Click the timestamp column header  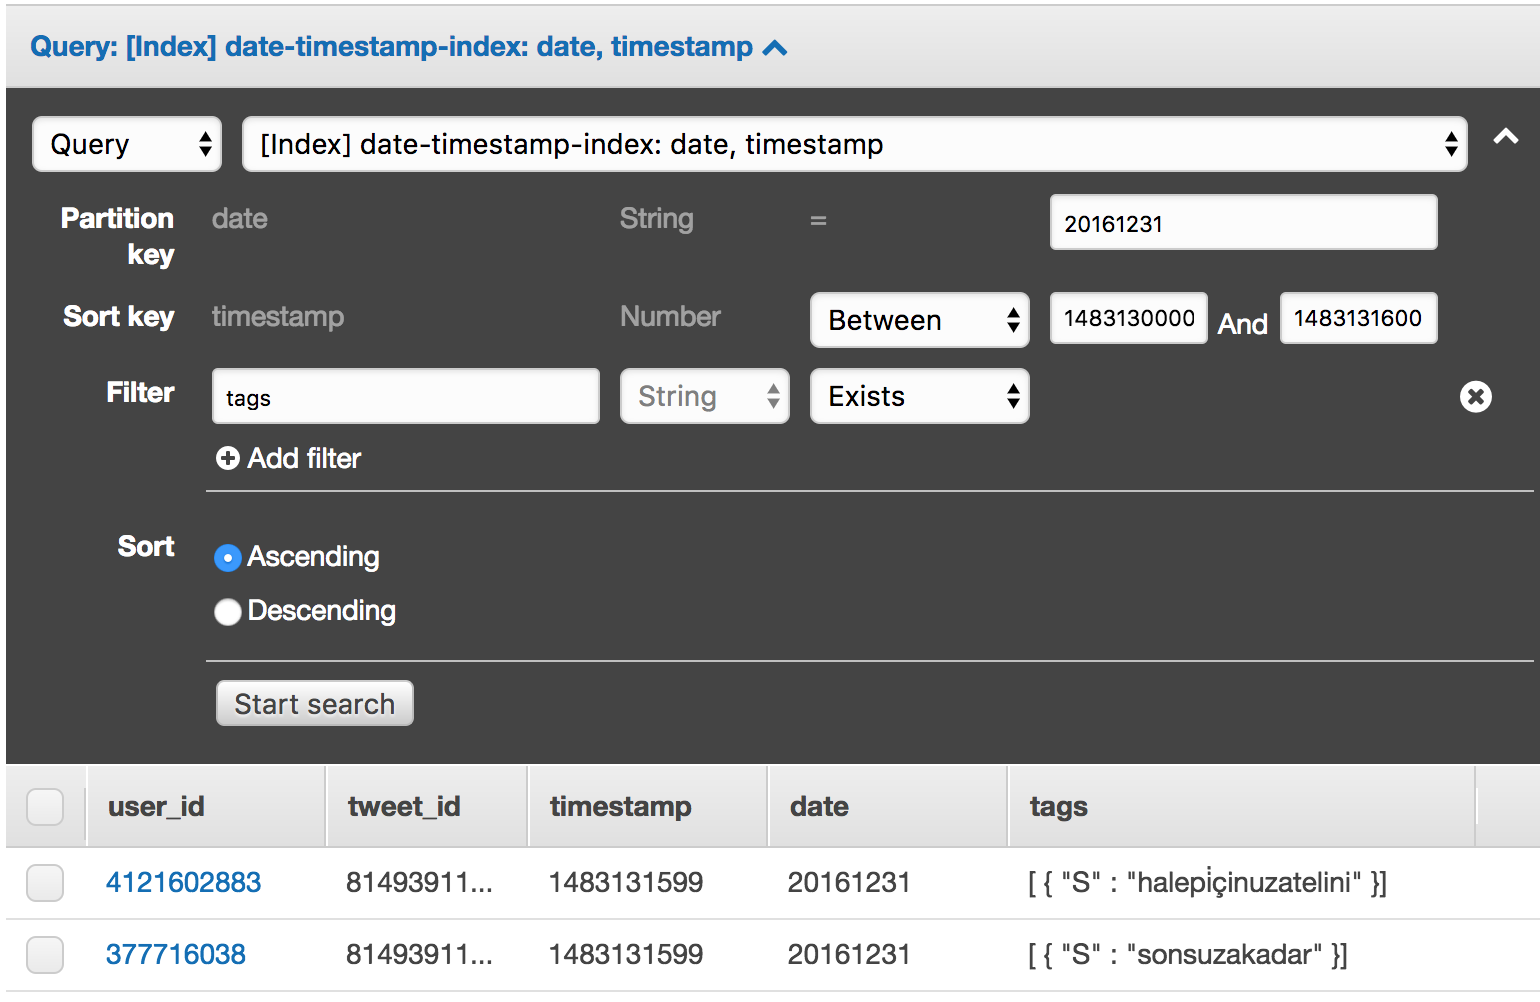coord(648,806)
